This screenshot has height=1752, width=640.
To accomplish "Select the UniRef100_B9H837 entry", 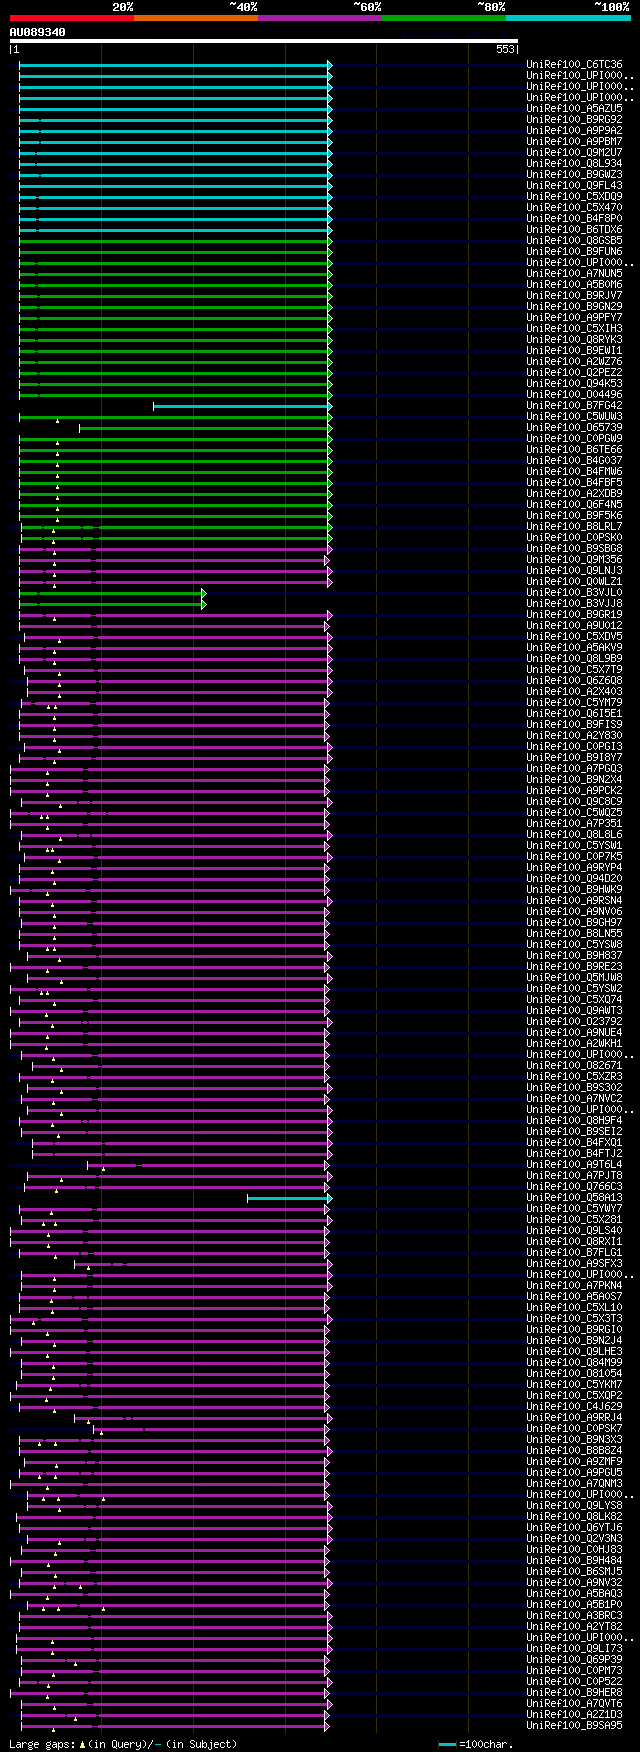I will 574,956.
